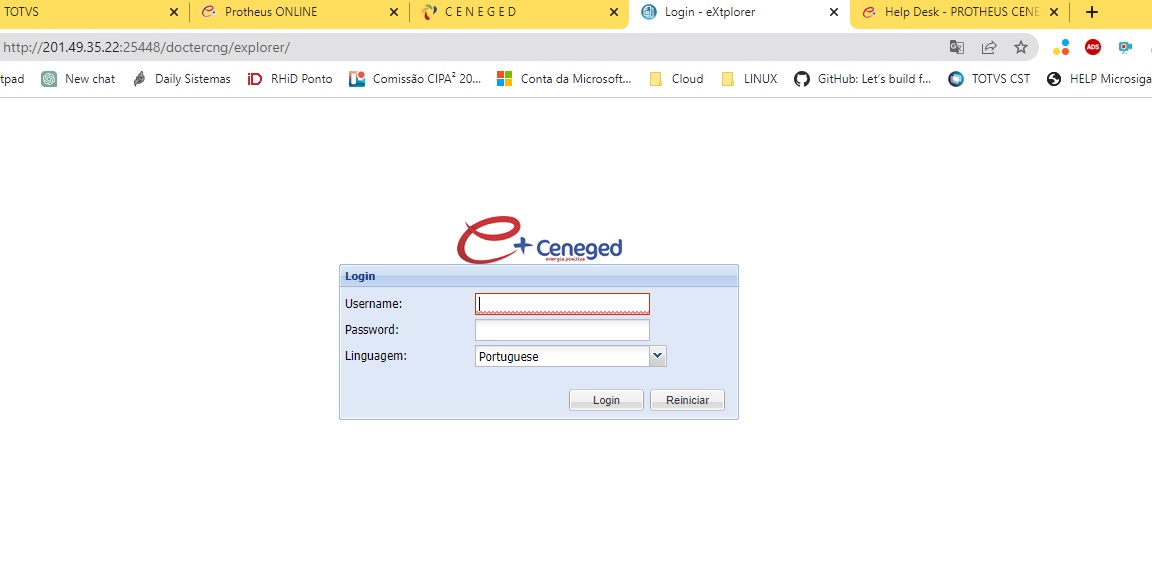This screenshot has height=563, width=1152.
Task: Close the Login - eXtplorer tab
Action: coord(834,12)
